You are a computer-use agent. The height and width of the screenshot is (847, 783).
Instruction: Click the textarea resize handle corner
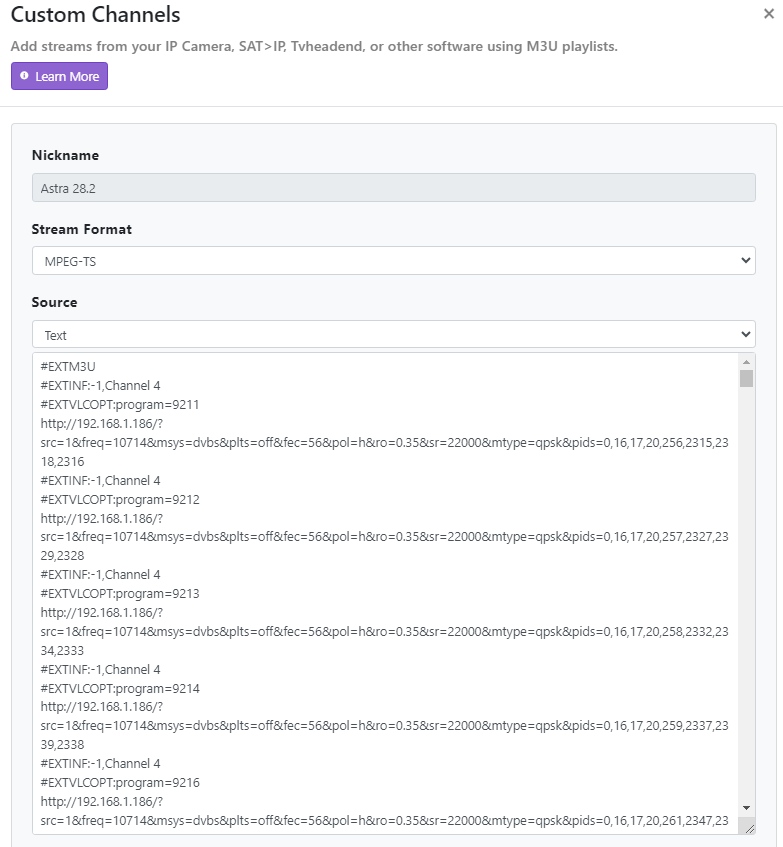749,827
